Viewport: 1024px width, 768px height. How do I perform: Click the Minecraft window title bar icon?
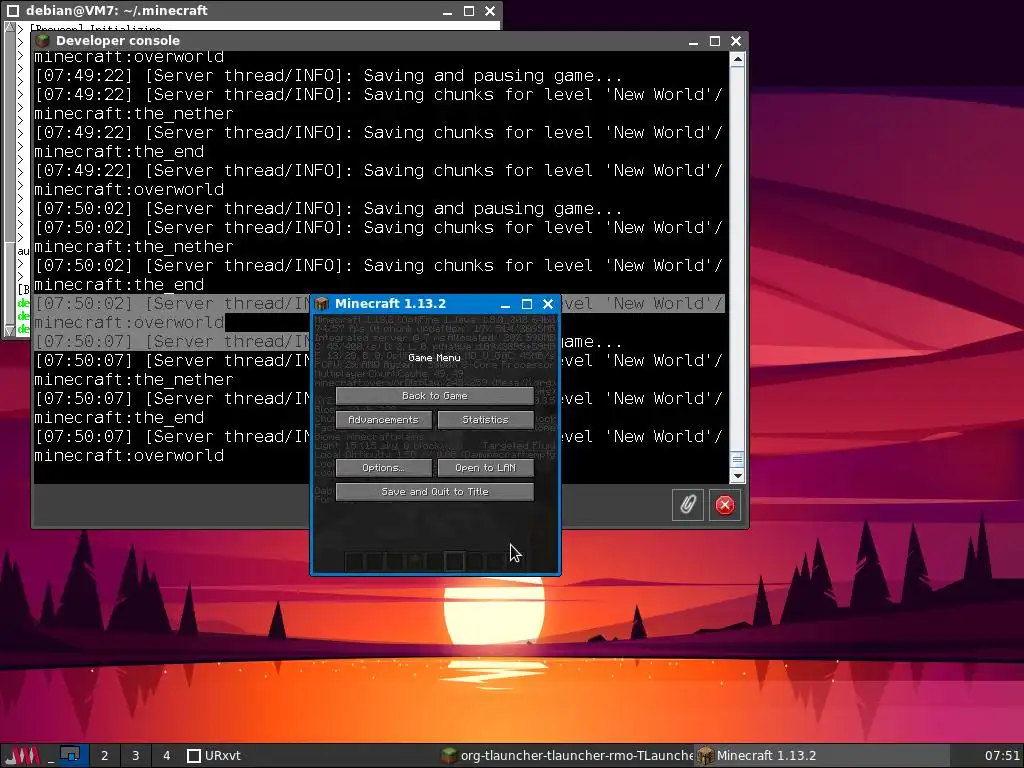click(321, 304)
